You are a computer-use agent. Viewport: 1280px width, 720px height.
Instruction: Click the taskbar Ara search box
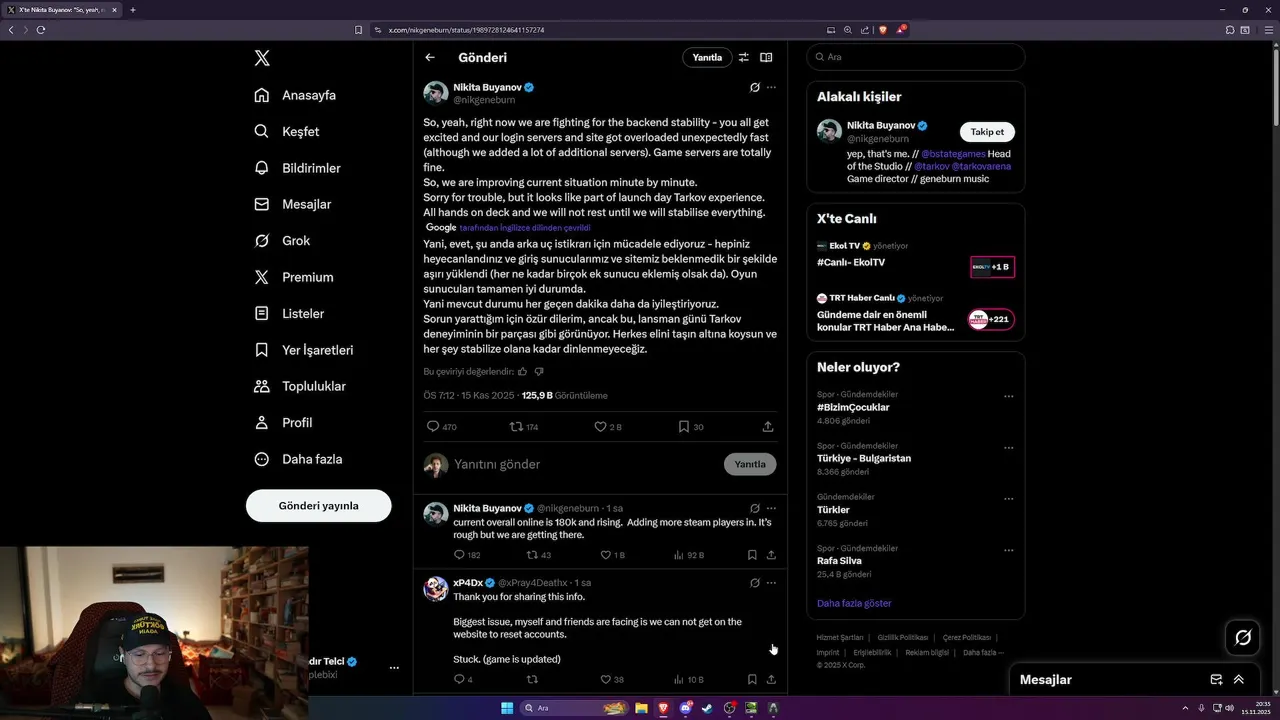tap(573, 708)
